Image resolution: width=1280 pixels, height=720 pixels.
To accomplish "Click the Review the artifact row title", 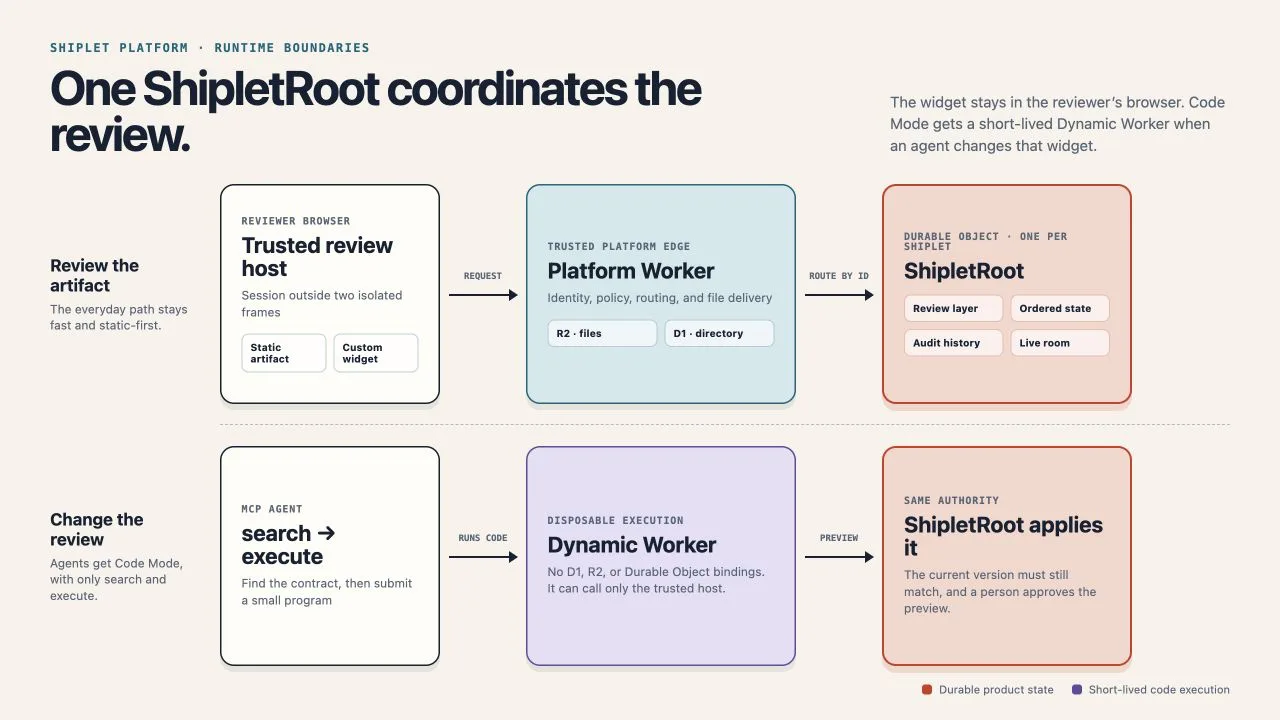I will (95, 275).
